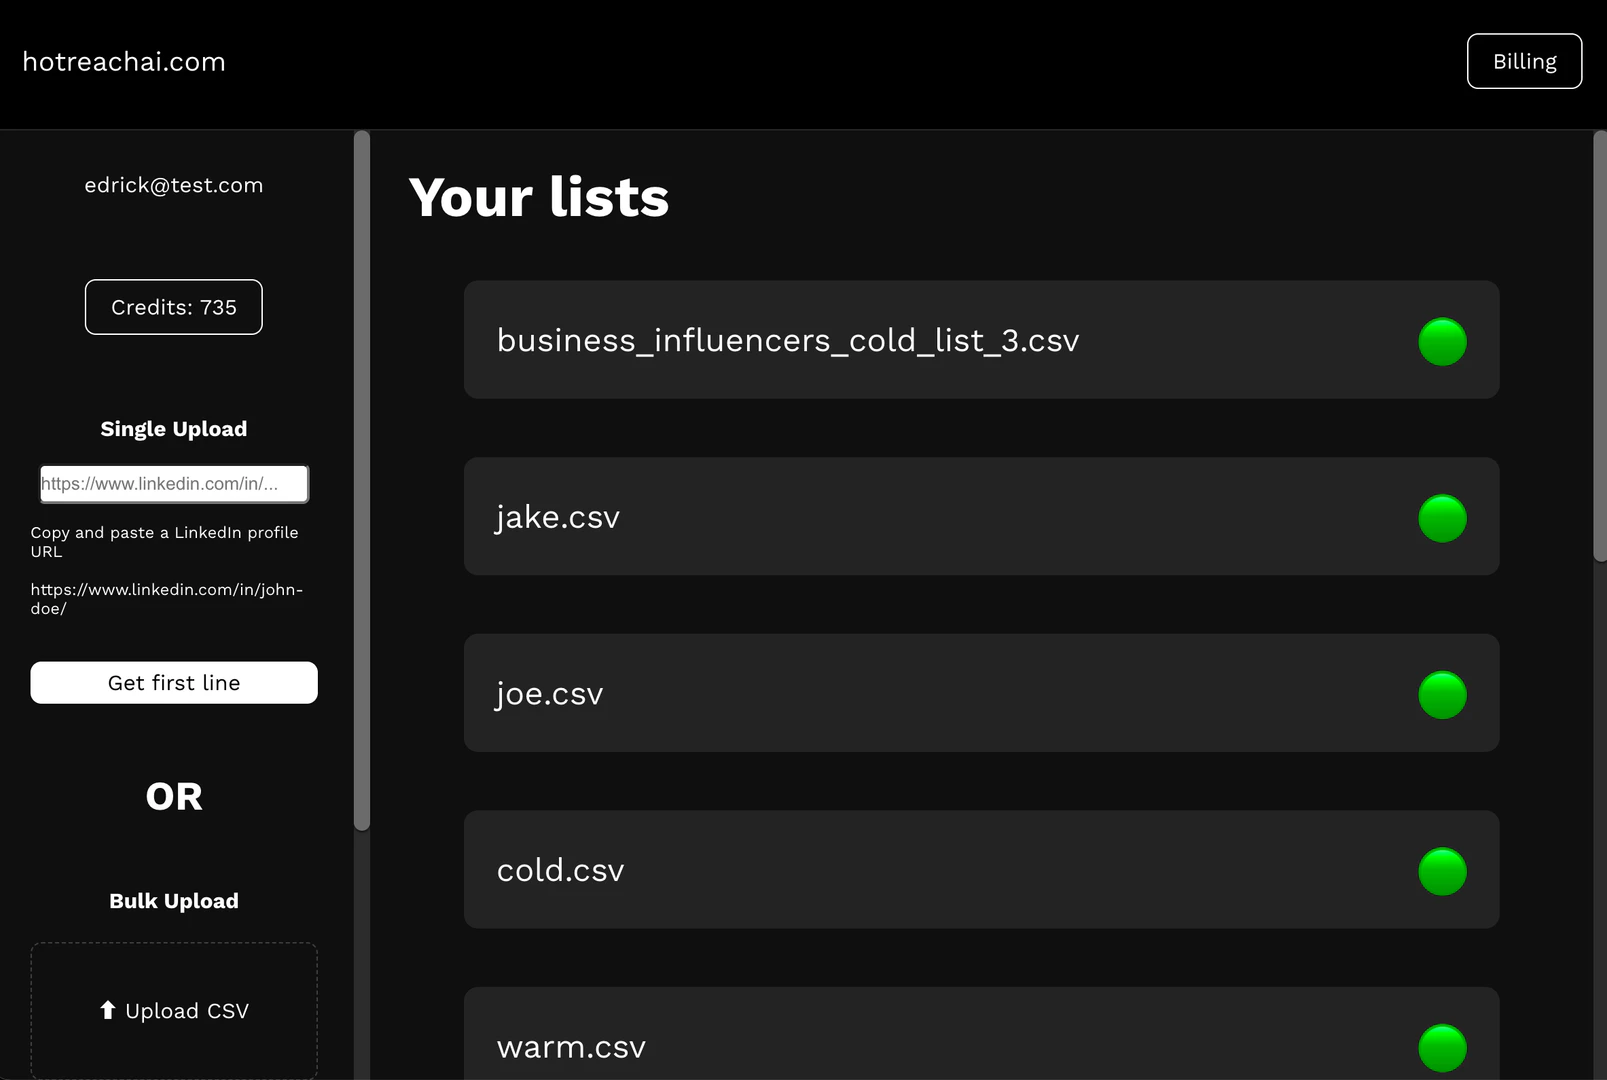Click the Credits: 735 badge

[173, 307]
